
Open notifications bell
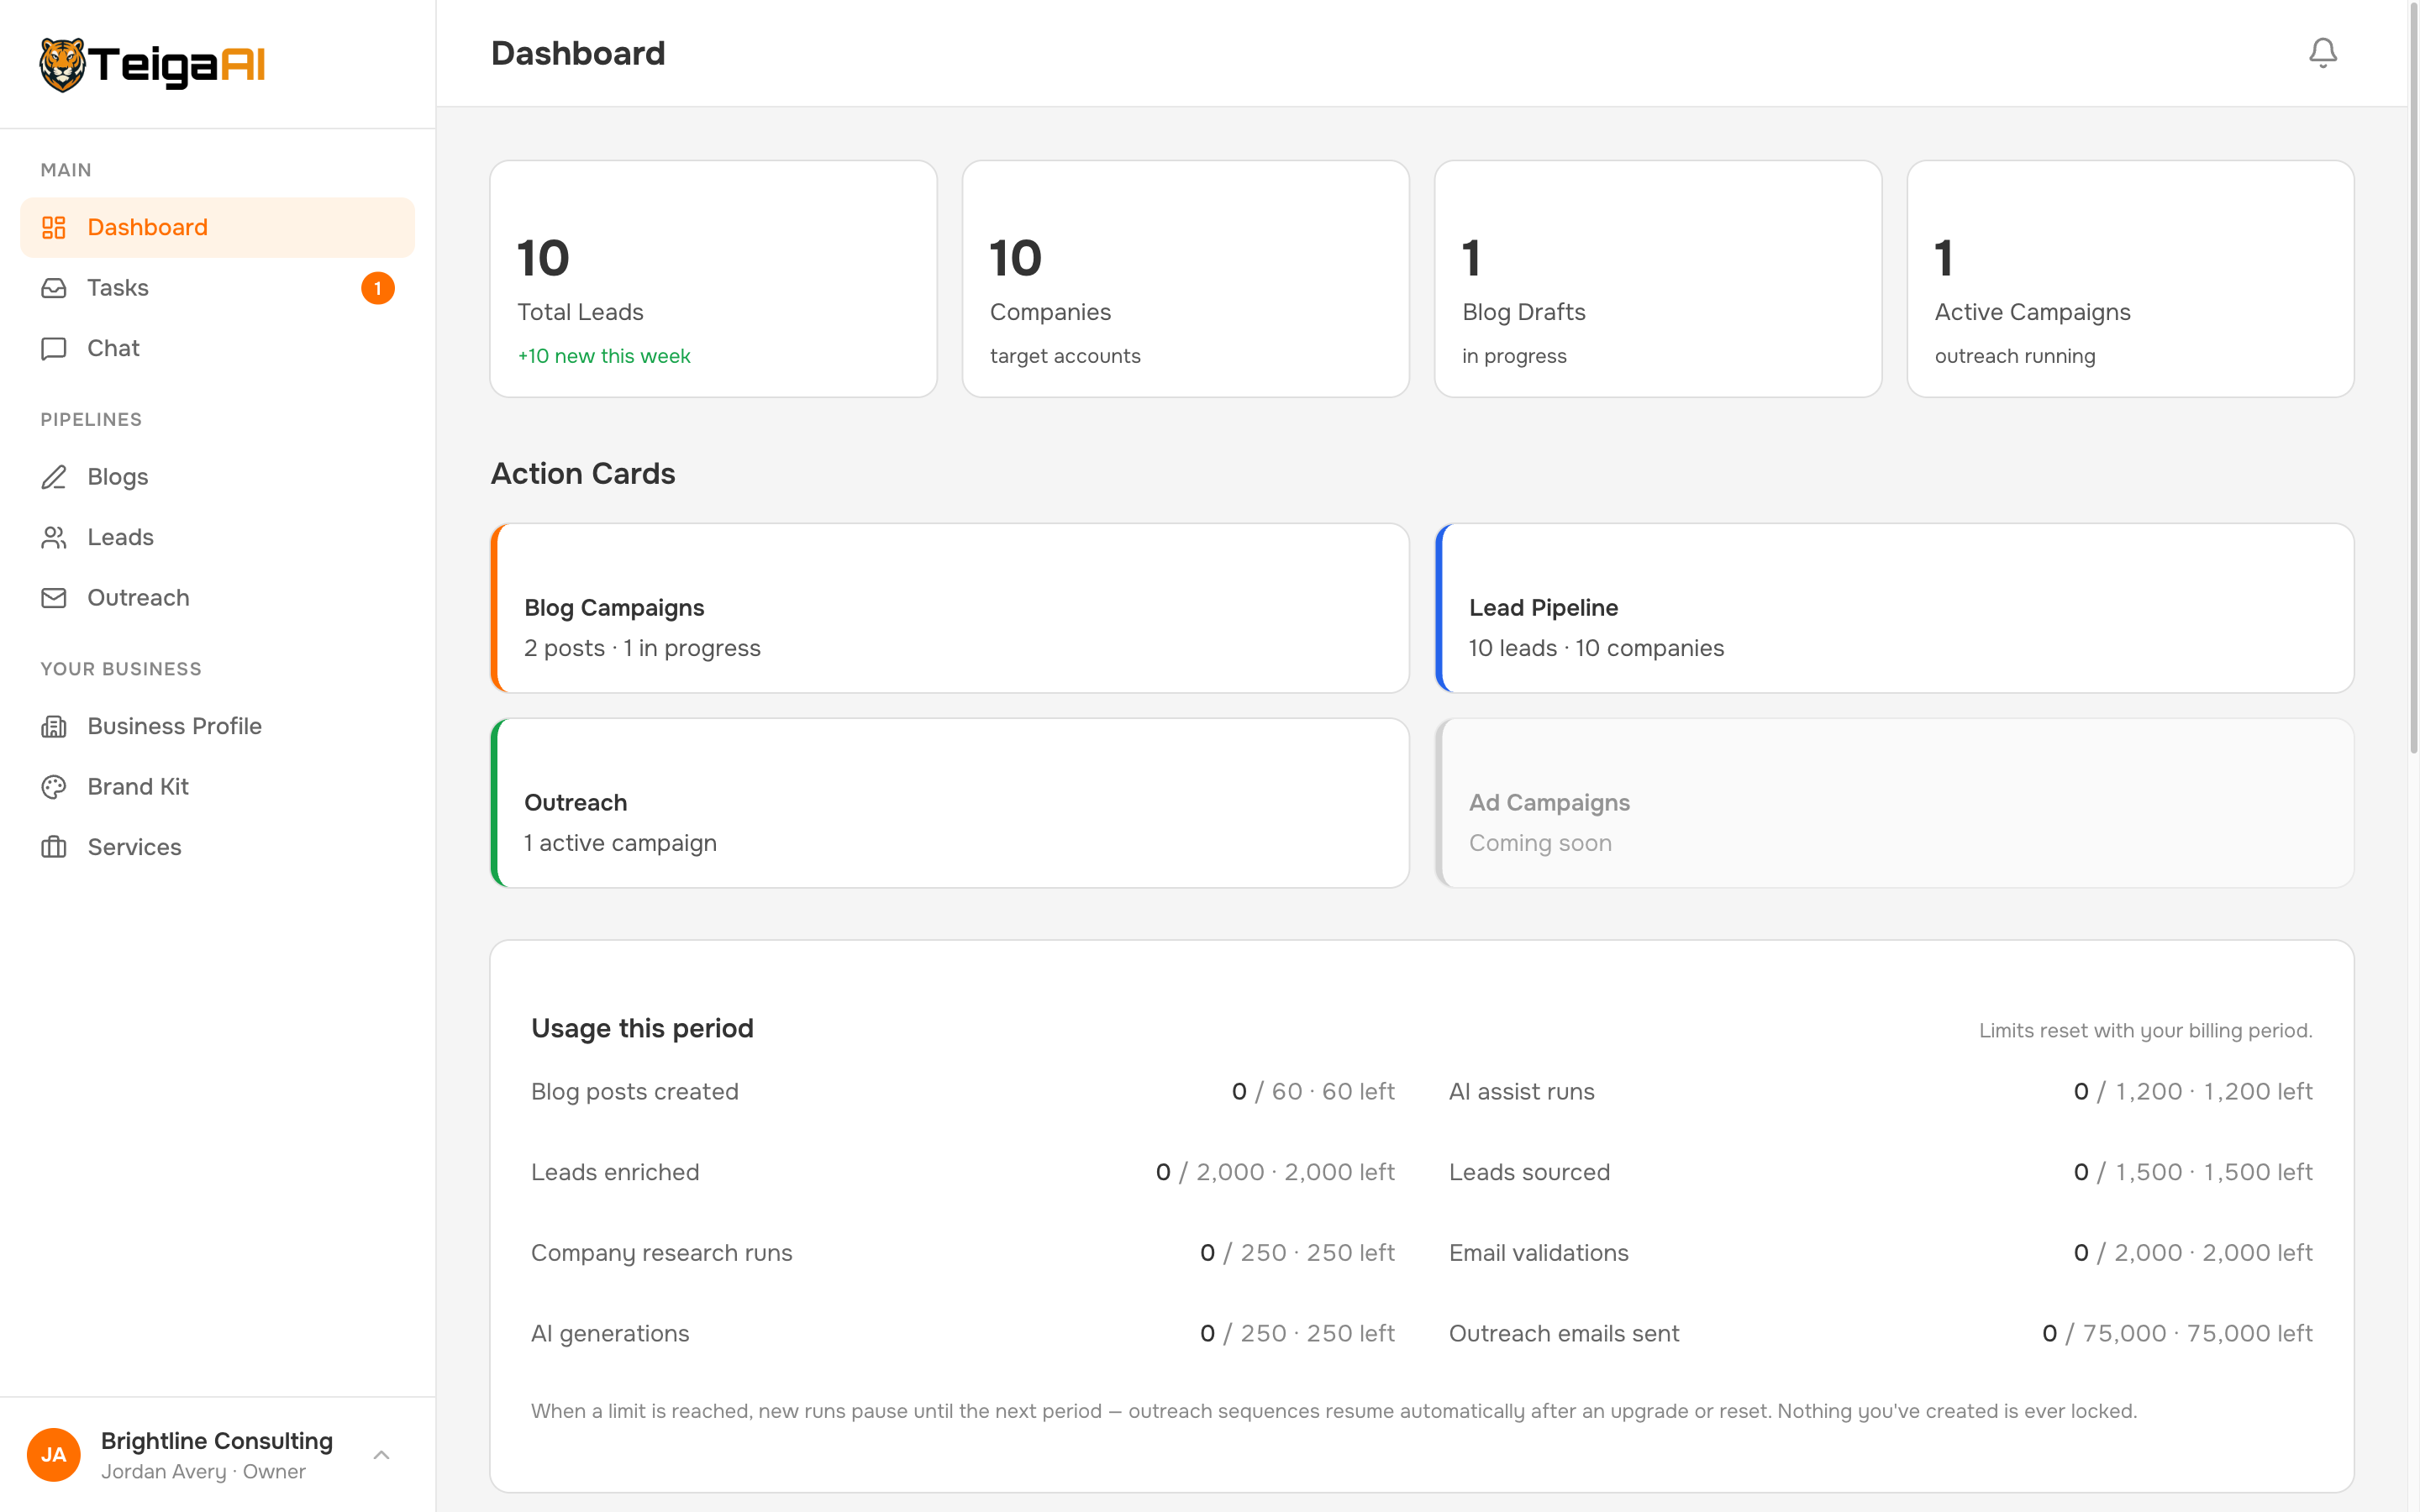(2322, 53)
